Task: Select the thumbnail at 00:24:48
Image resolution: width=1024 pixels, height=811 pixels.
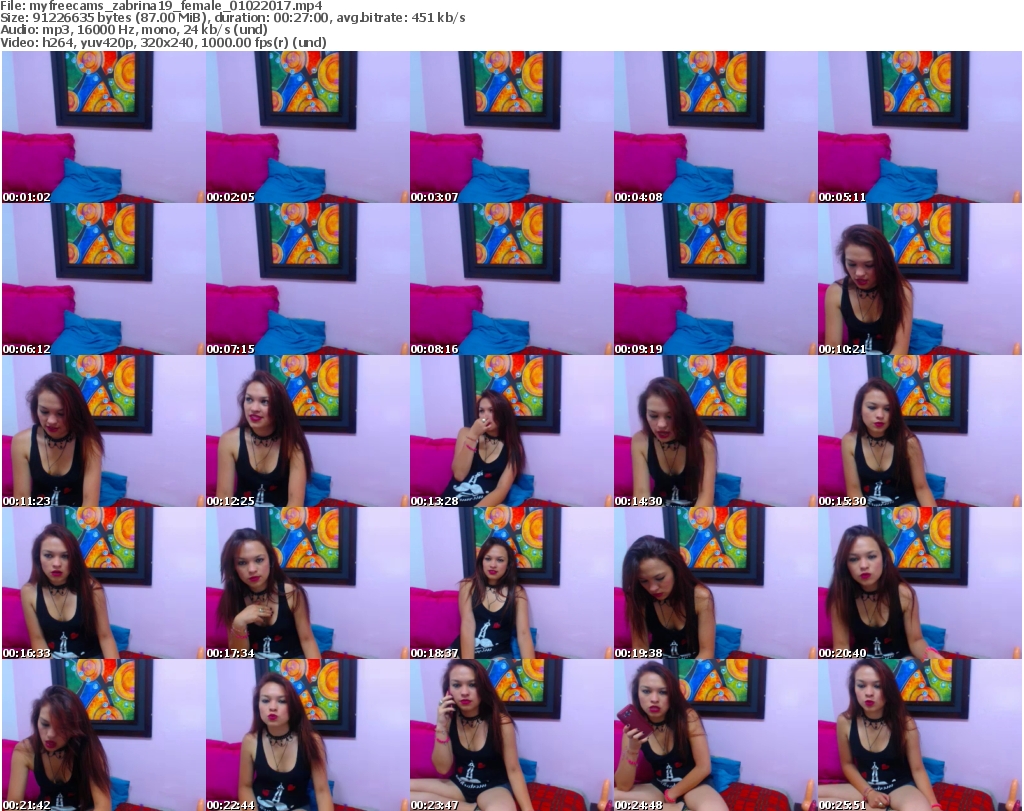Action: pyautogui.click(x=716, y=735)
